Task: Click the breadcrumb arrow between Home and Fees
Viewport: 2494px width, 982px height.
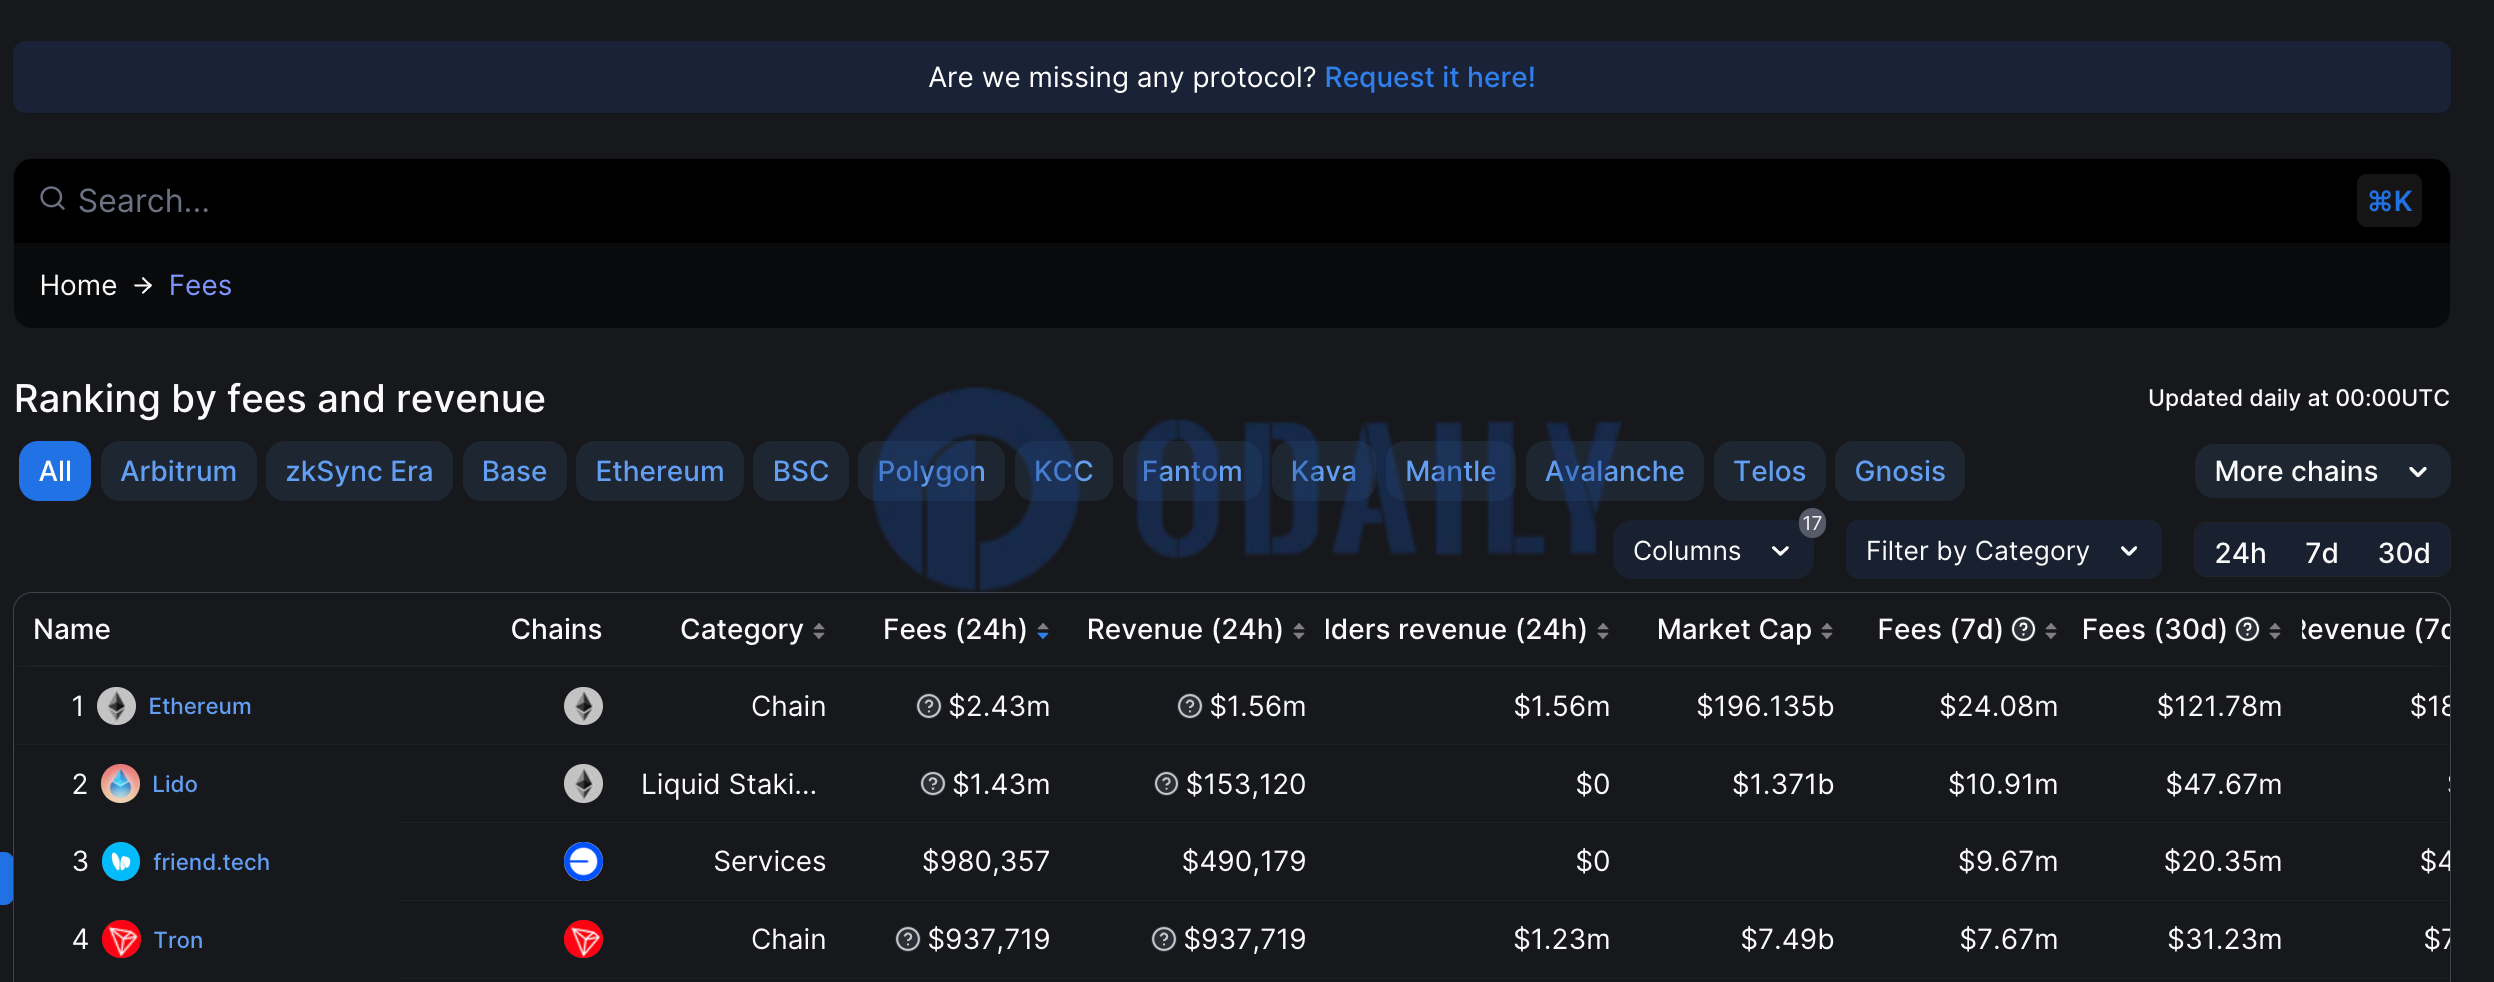Action: [143, 286]
